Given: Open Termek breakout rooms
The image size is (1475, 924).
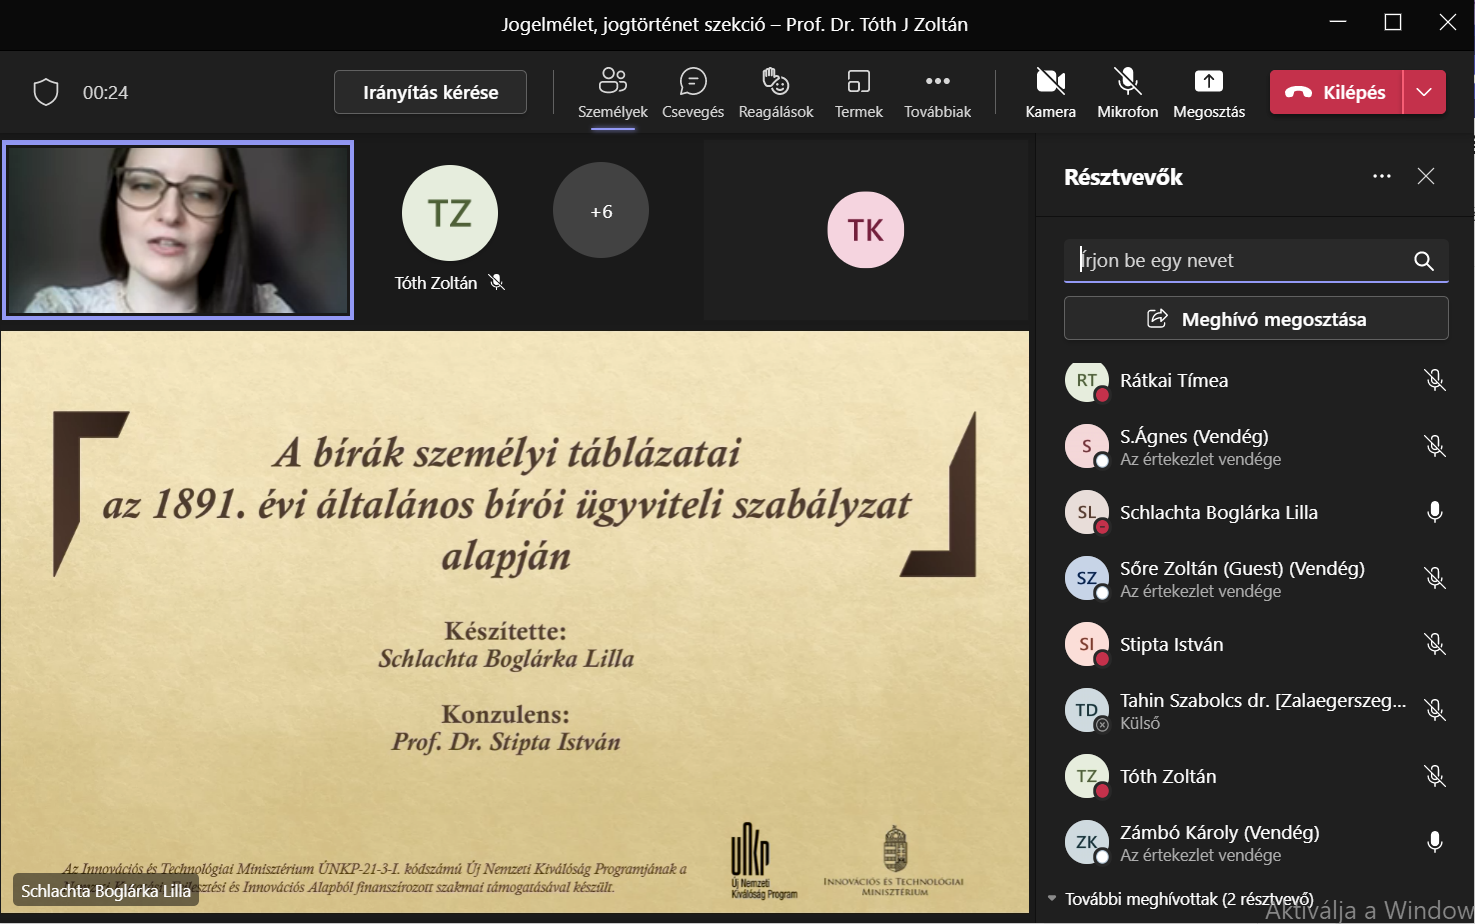Looking at the screenshot, I should (x=858, y=92).
